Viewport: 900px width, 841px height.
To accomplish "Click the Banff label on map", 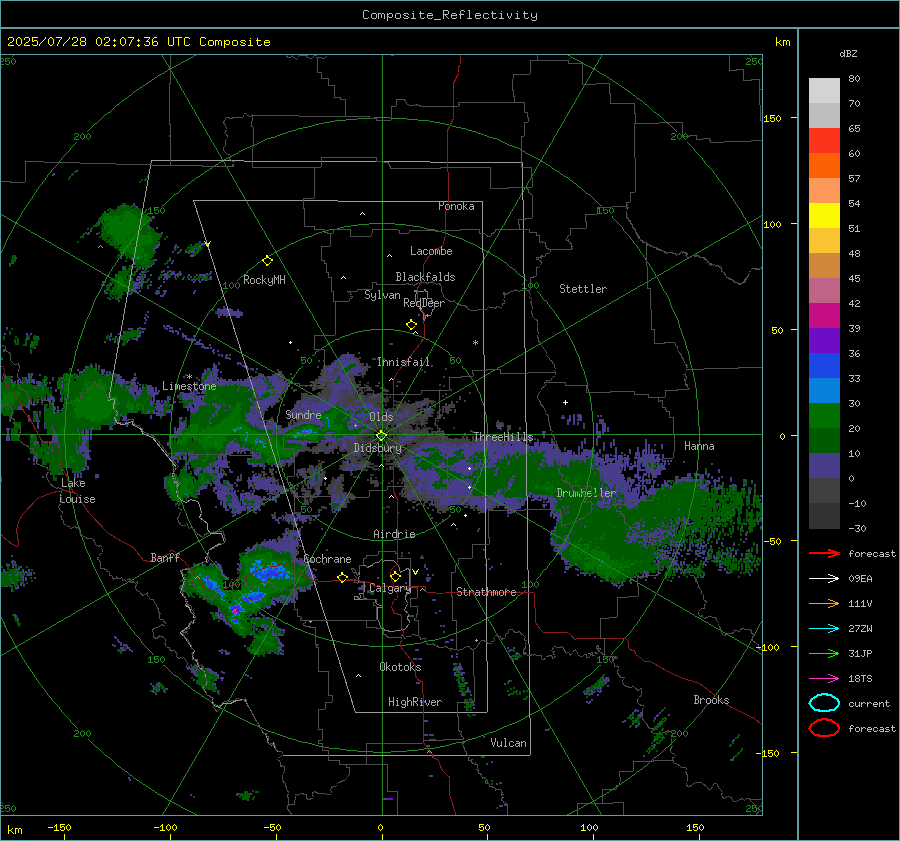I will [x=165, y=558].
